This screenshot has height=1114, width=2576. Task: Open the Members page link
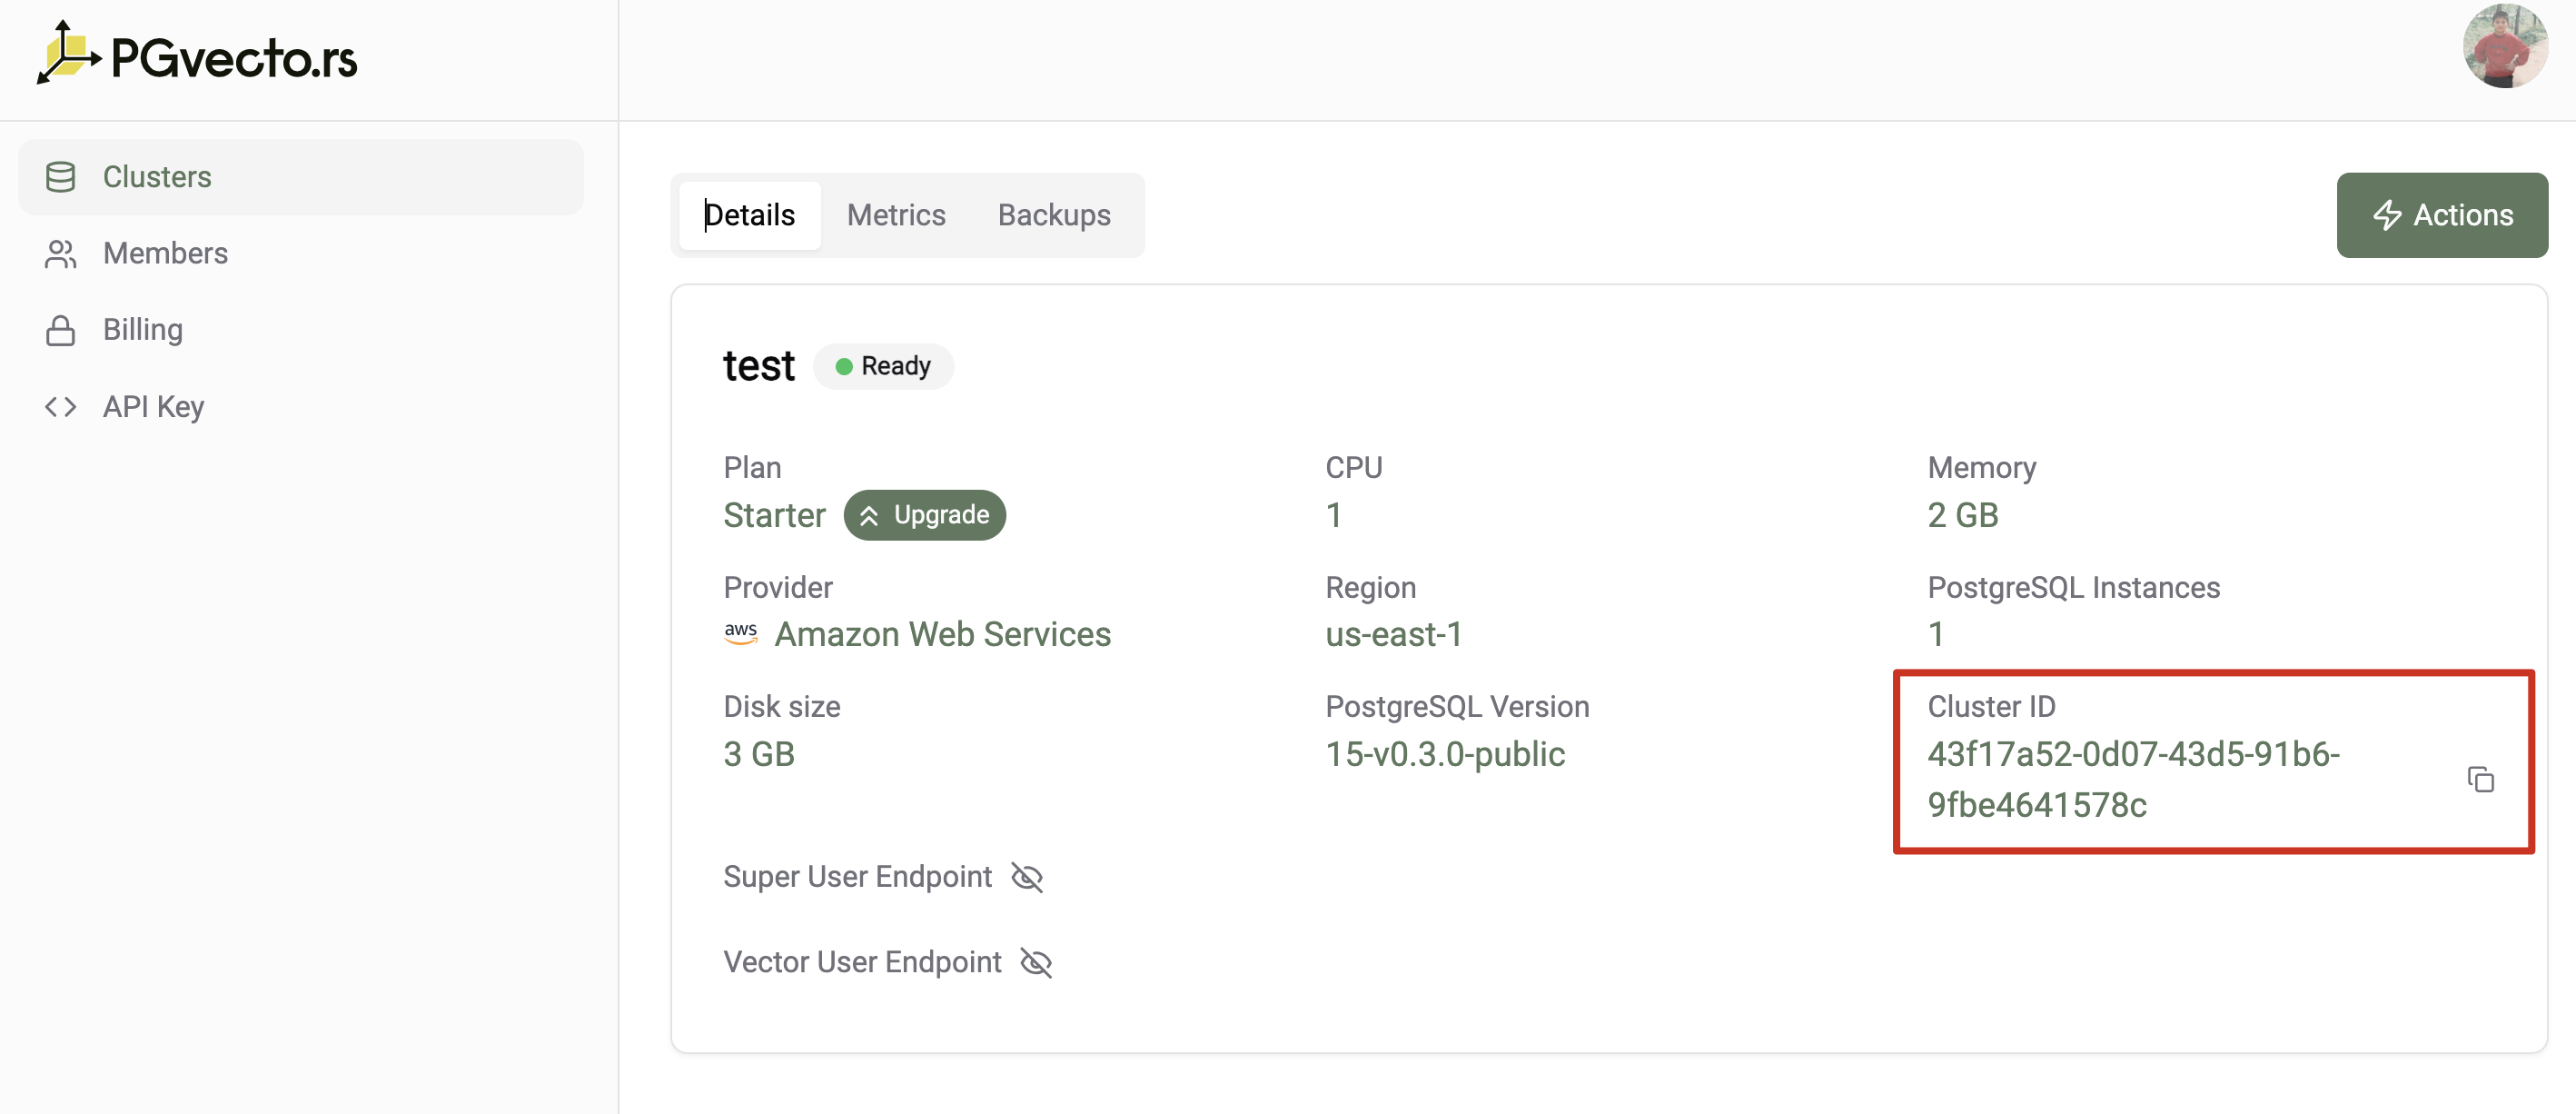point(165,254)
